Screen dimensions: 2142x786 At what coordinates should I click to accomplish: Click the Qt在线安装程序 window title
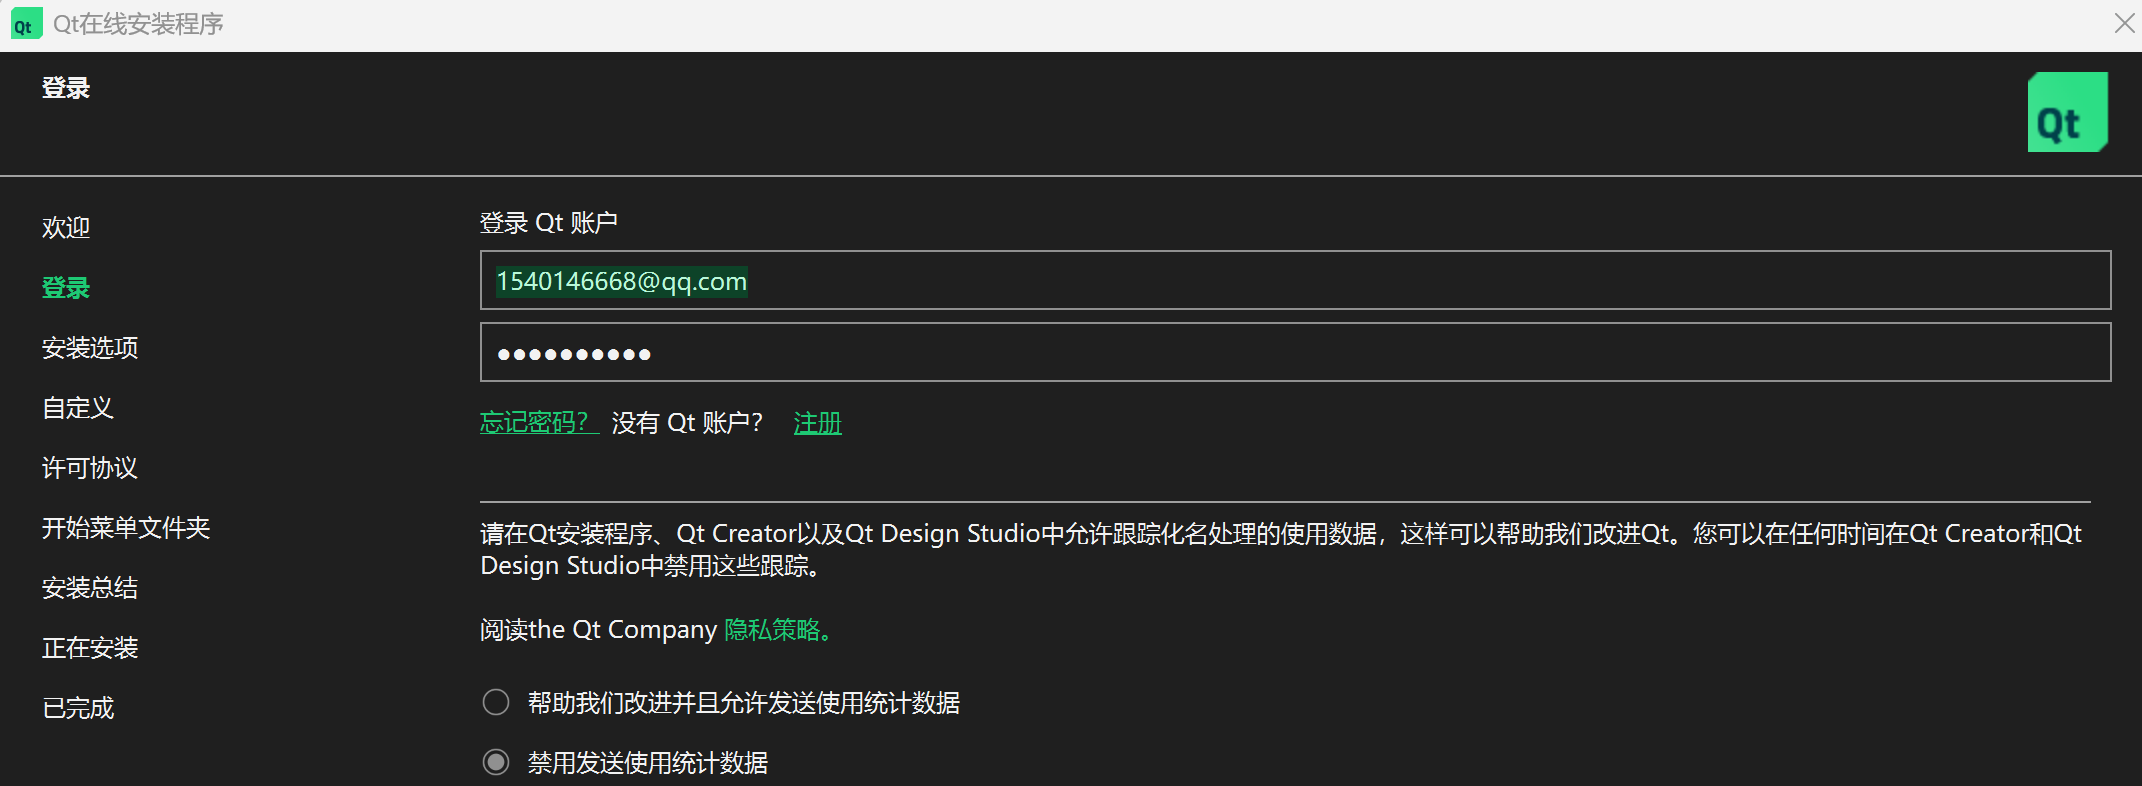click(x=138, y=24)
